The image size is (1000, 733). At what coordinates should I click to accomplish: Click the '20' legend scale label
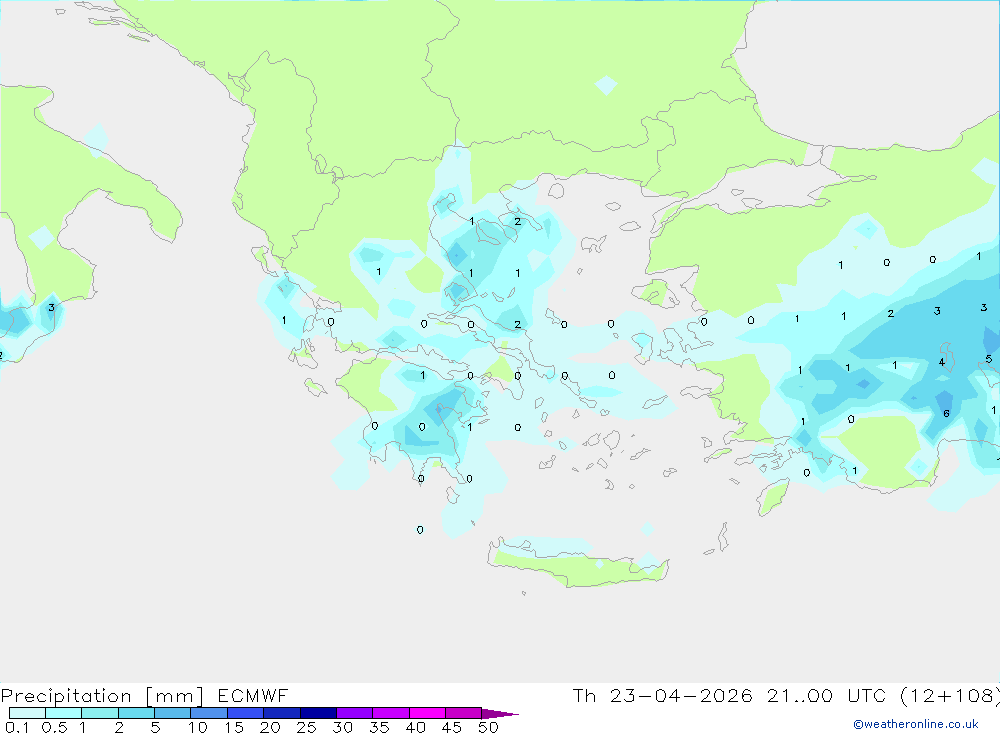270,727
